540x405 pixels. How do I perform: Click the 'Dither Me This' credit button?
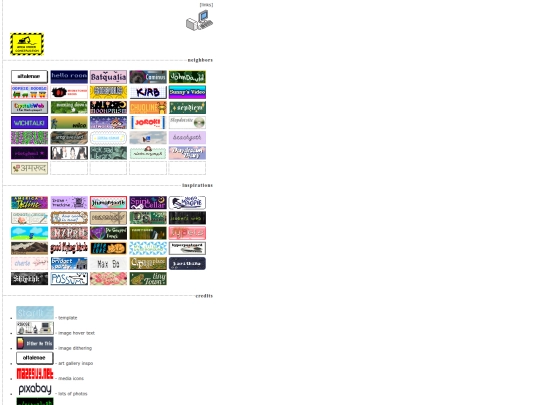pyautogui.click(x=35, y=343)
